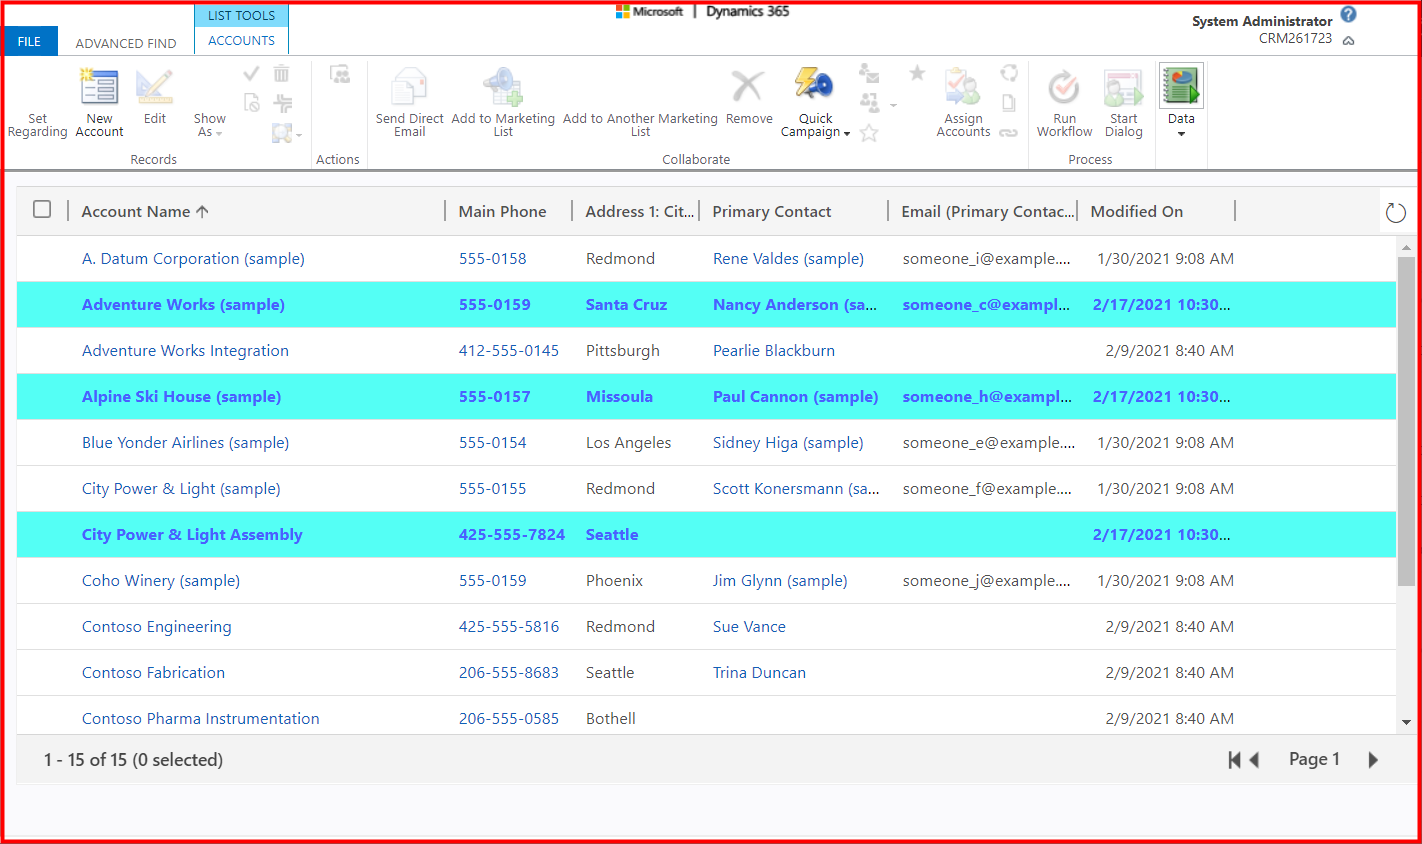Expand the Quick Campaign dropdown arrow
The height and width of the screenshot is (844, 1422).
click(x=847, y=133)
